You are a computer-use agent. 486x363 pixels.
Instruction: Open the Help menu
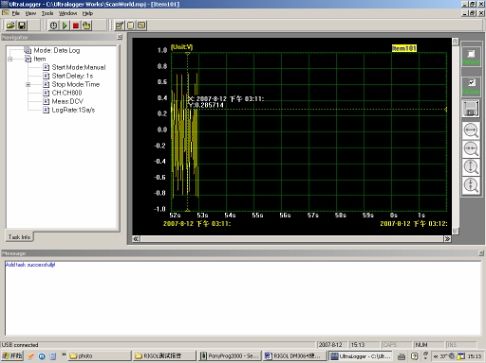click(88, 13)
